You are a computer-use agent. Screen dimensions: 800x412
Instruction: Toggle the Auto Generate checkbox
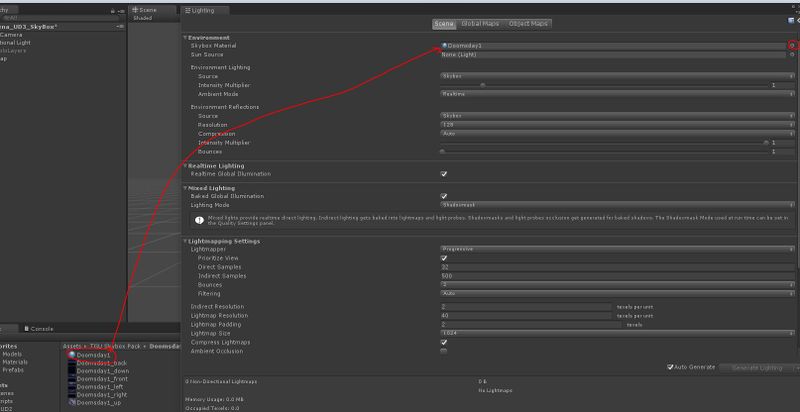(x=670, y=367)
